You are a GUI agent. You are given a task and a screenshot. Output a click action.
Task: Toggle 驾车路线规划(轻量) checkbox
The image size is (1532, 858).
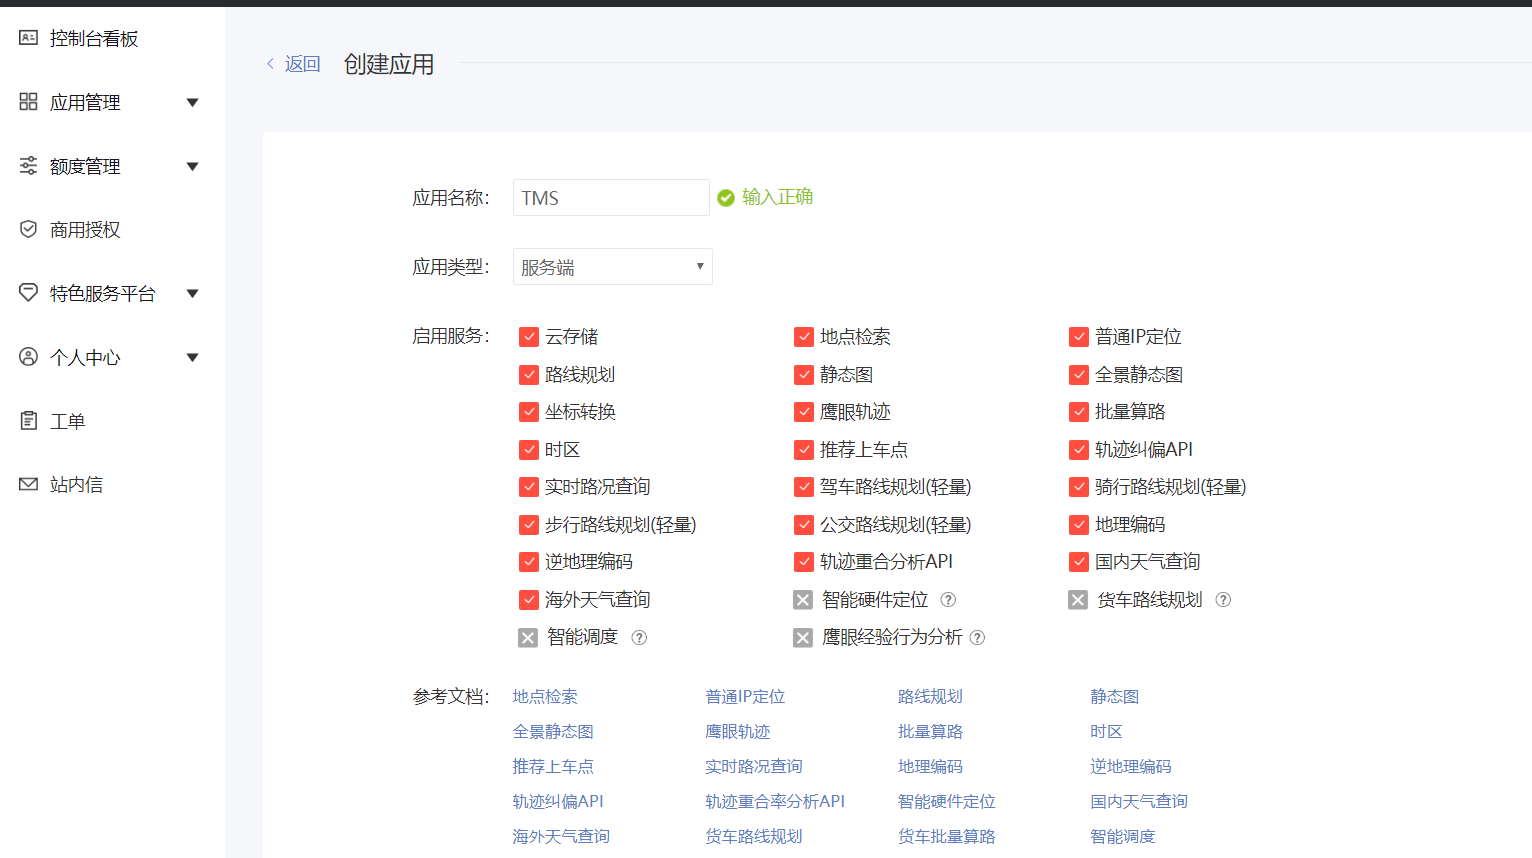click(x=804, y=487)
